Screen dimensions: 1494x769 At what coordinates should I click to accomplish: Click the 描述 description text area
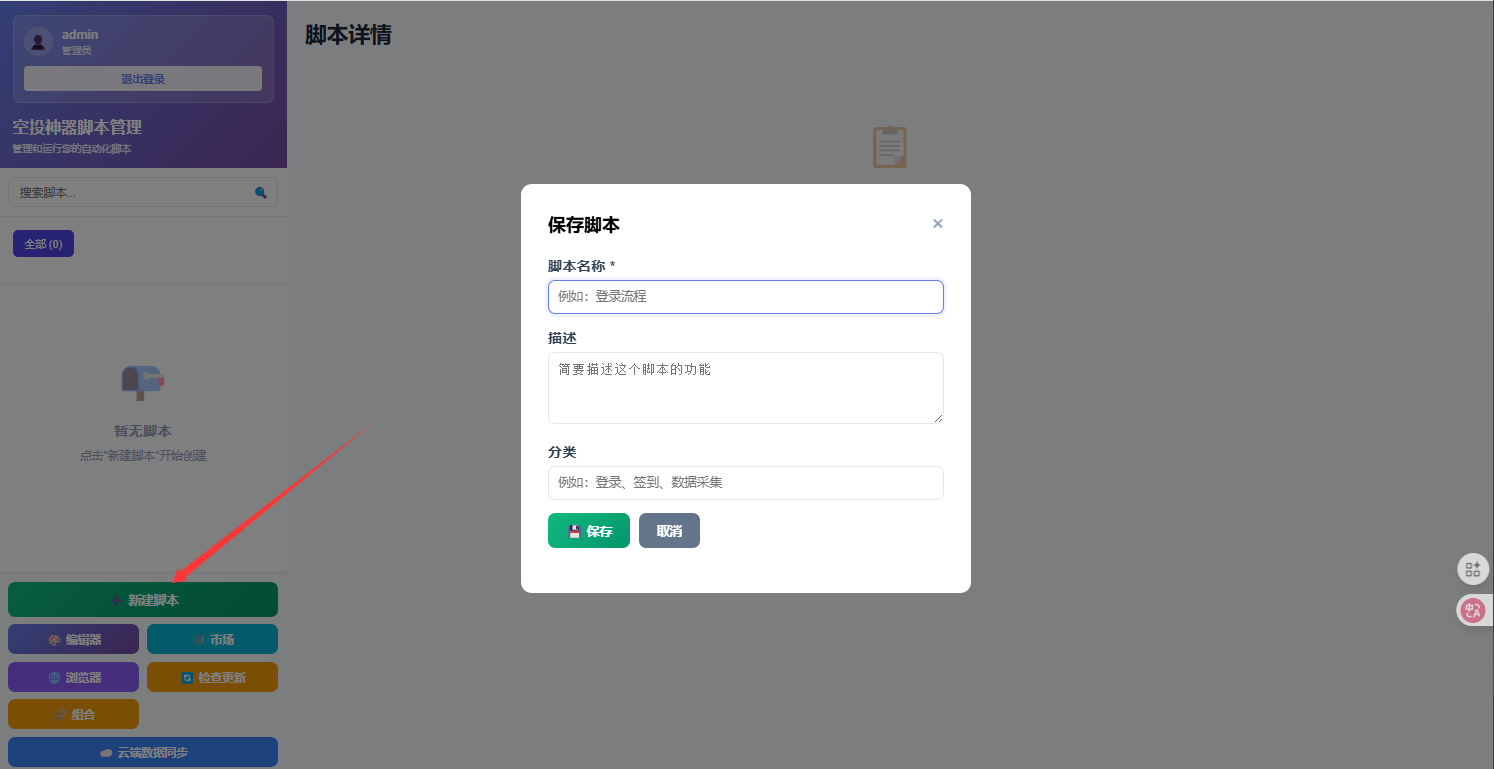click(745, 388)
